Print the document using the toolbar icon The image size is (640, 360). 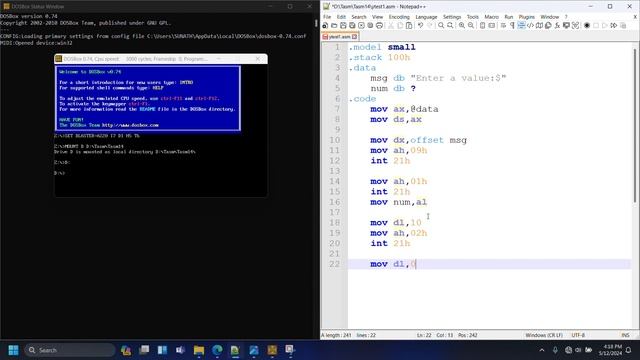coord(379,25)
